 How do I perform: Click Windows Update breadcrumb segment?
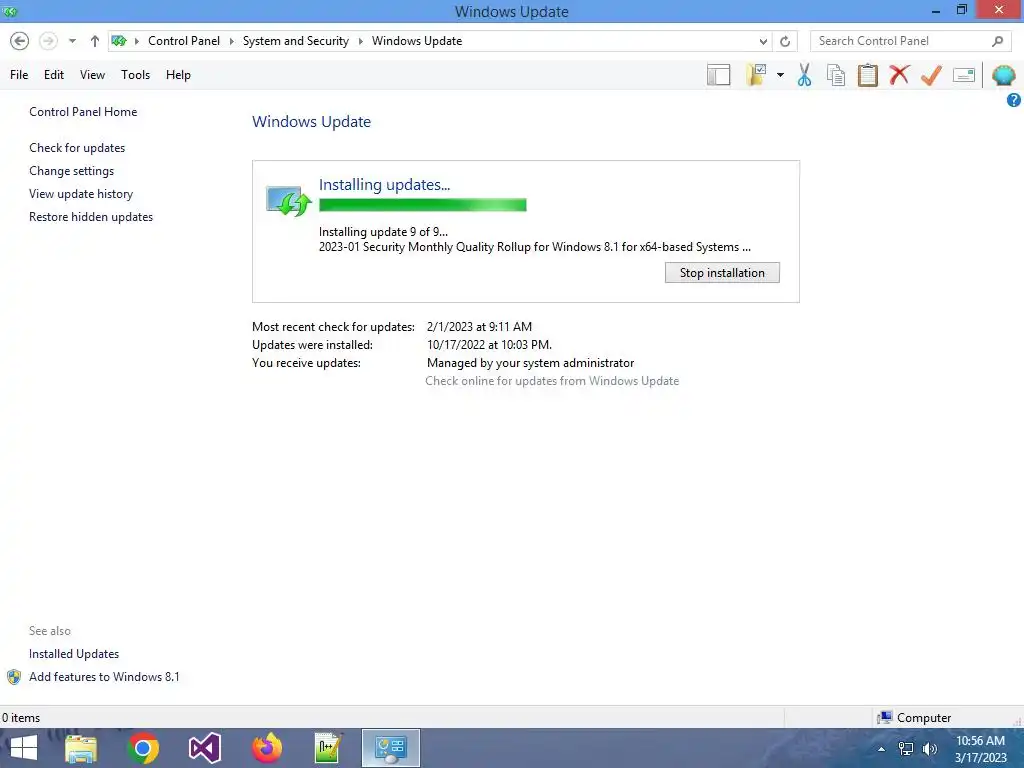pos(417,41)
